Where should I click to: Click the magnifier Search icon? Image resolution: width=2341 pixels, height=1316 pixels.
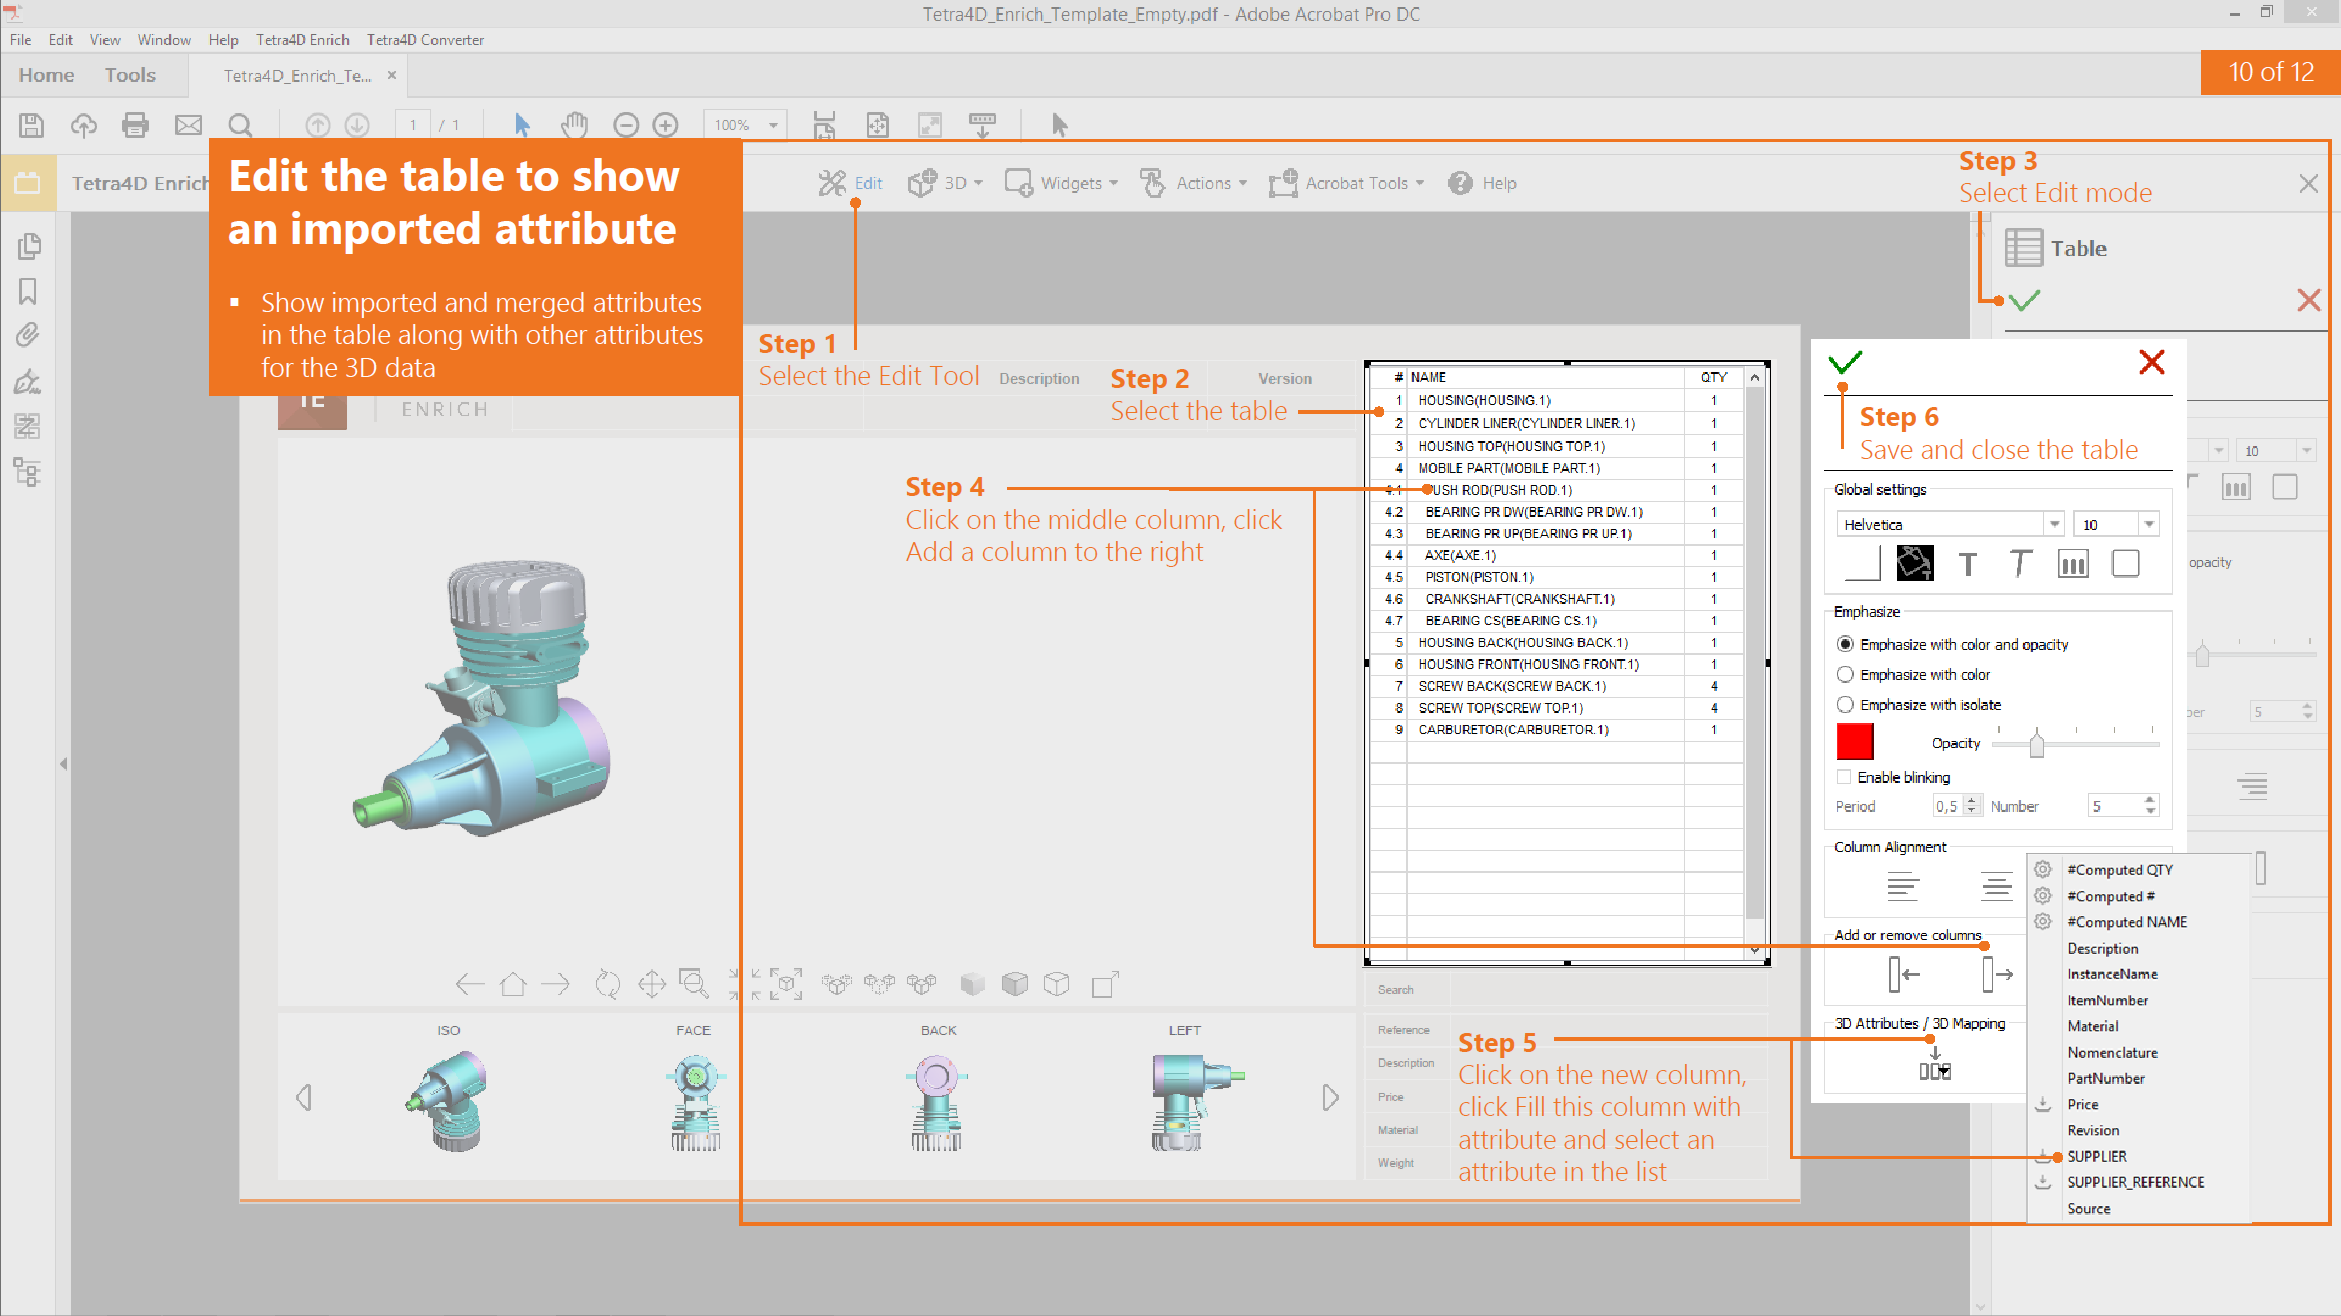[240, 125]
